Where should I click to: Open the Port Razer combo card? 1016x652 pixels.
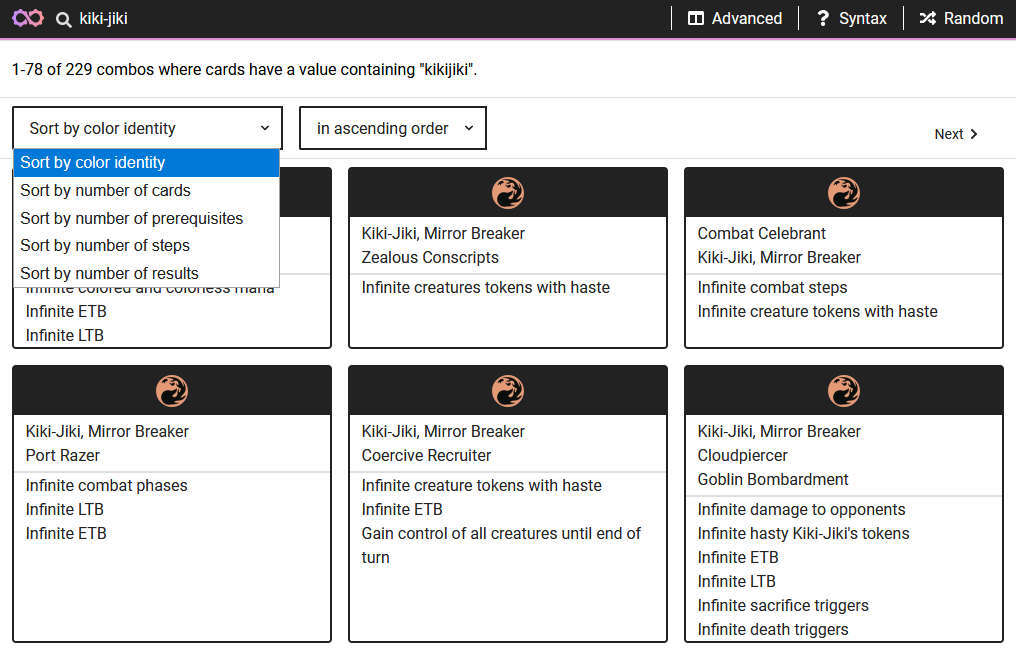171,500
